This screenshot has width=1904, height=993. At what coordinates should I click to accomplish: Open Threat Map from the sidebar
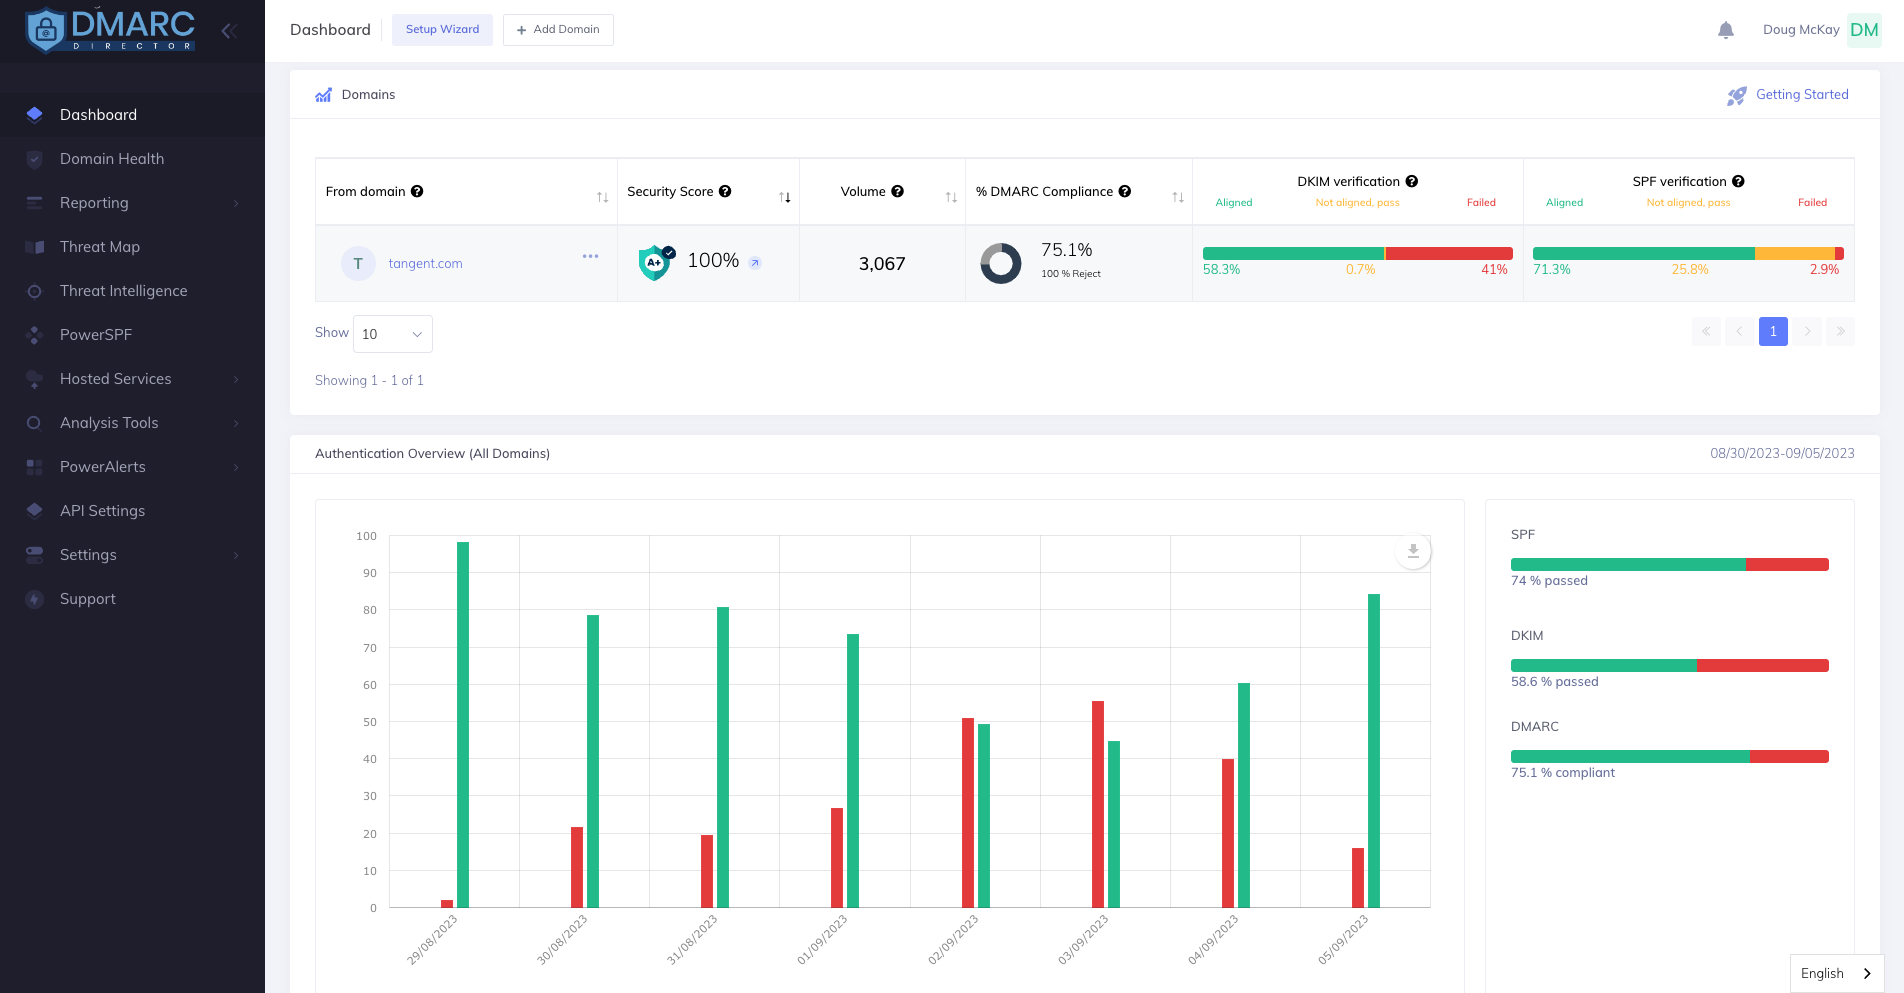pyautogui.click(x=100, y=247)
